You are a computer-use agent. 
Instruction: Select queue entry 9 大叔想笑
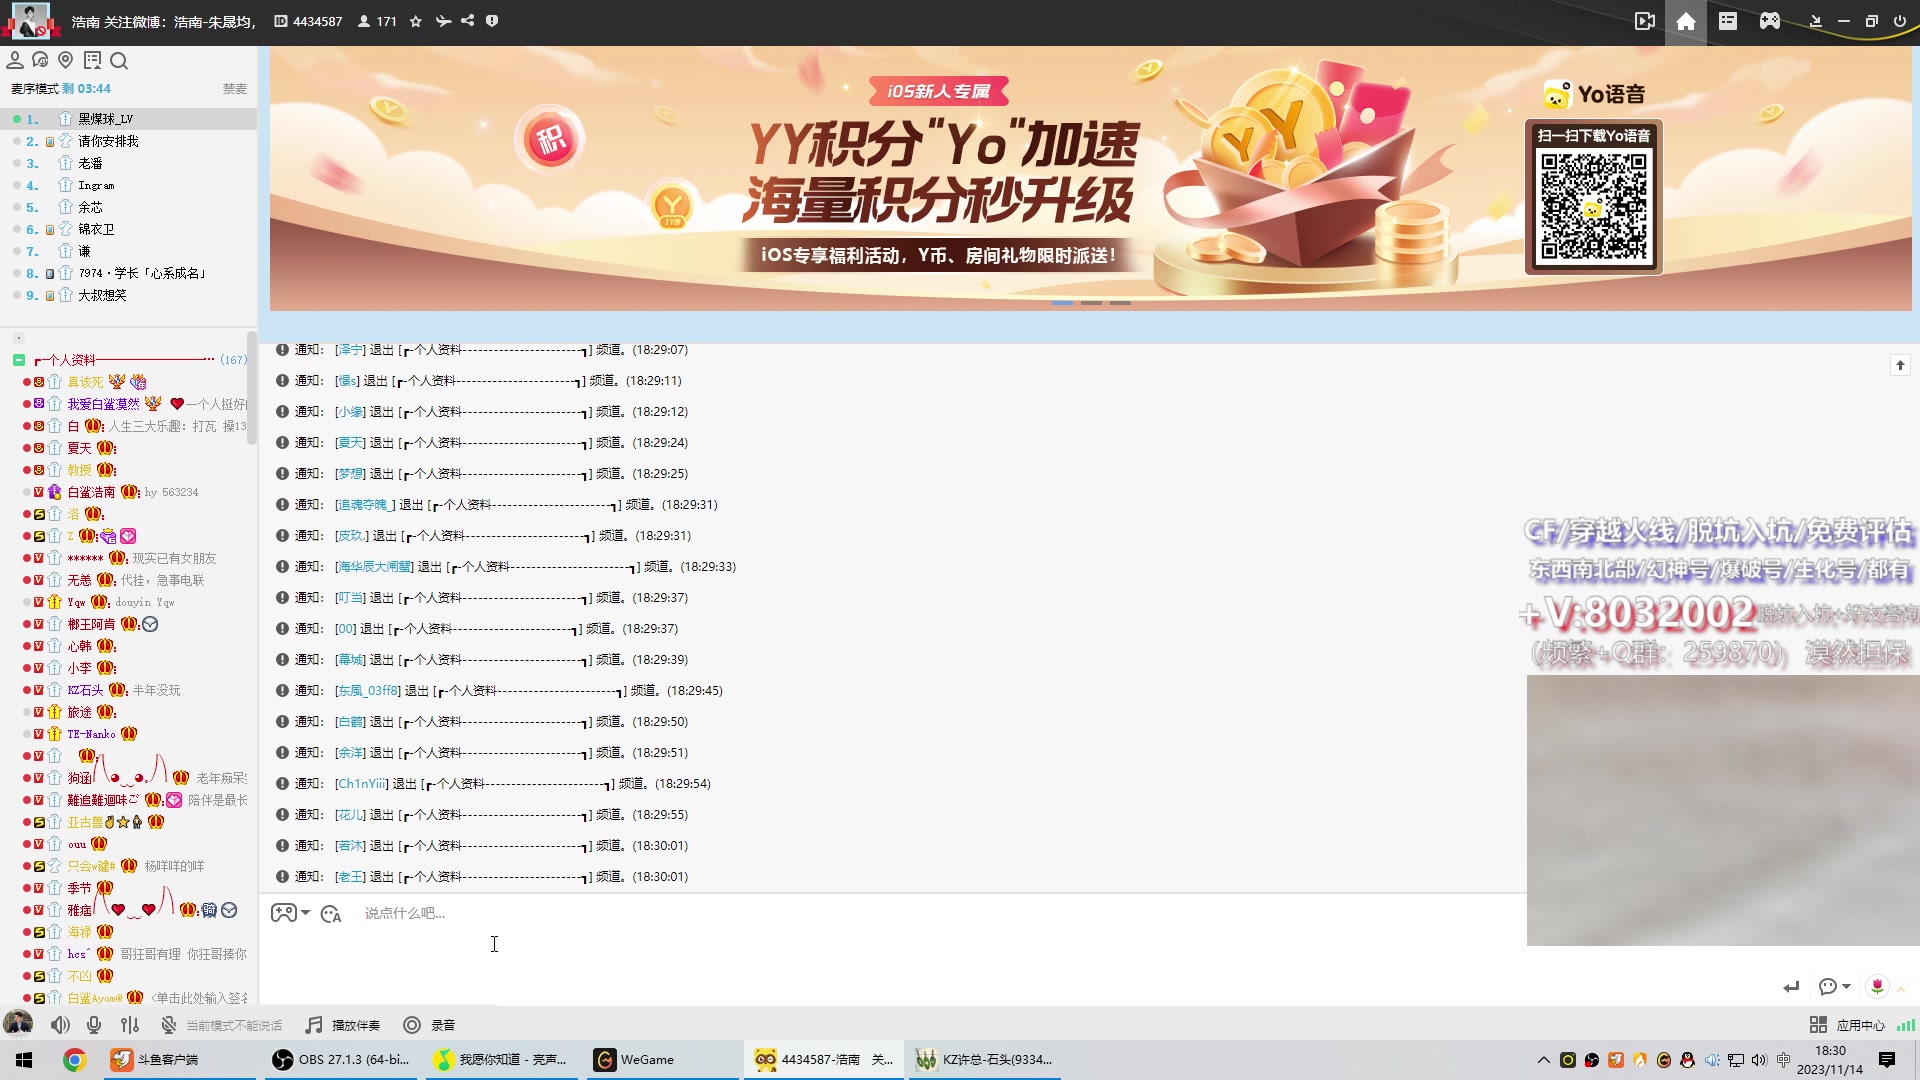pyautogui.click(x=128, y=295)
